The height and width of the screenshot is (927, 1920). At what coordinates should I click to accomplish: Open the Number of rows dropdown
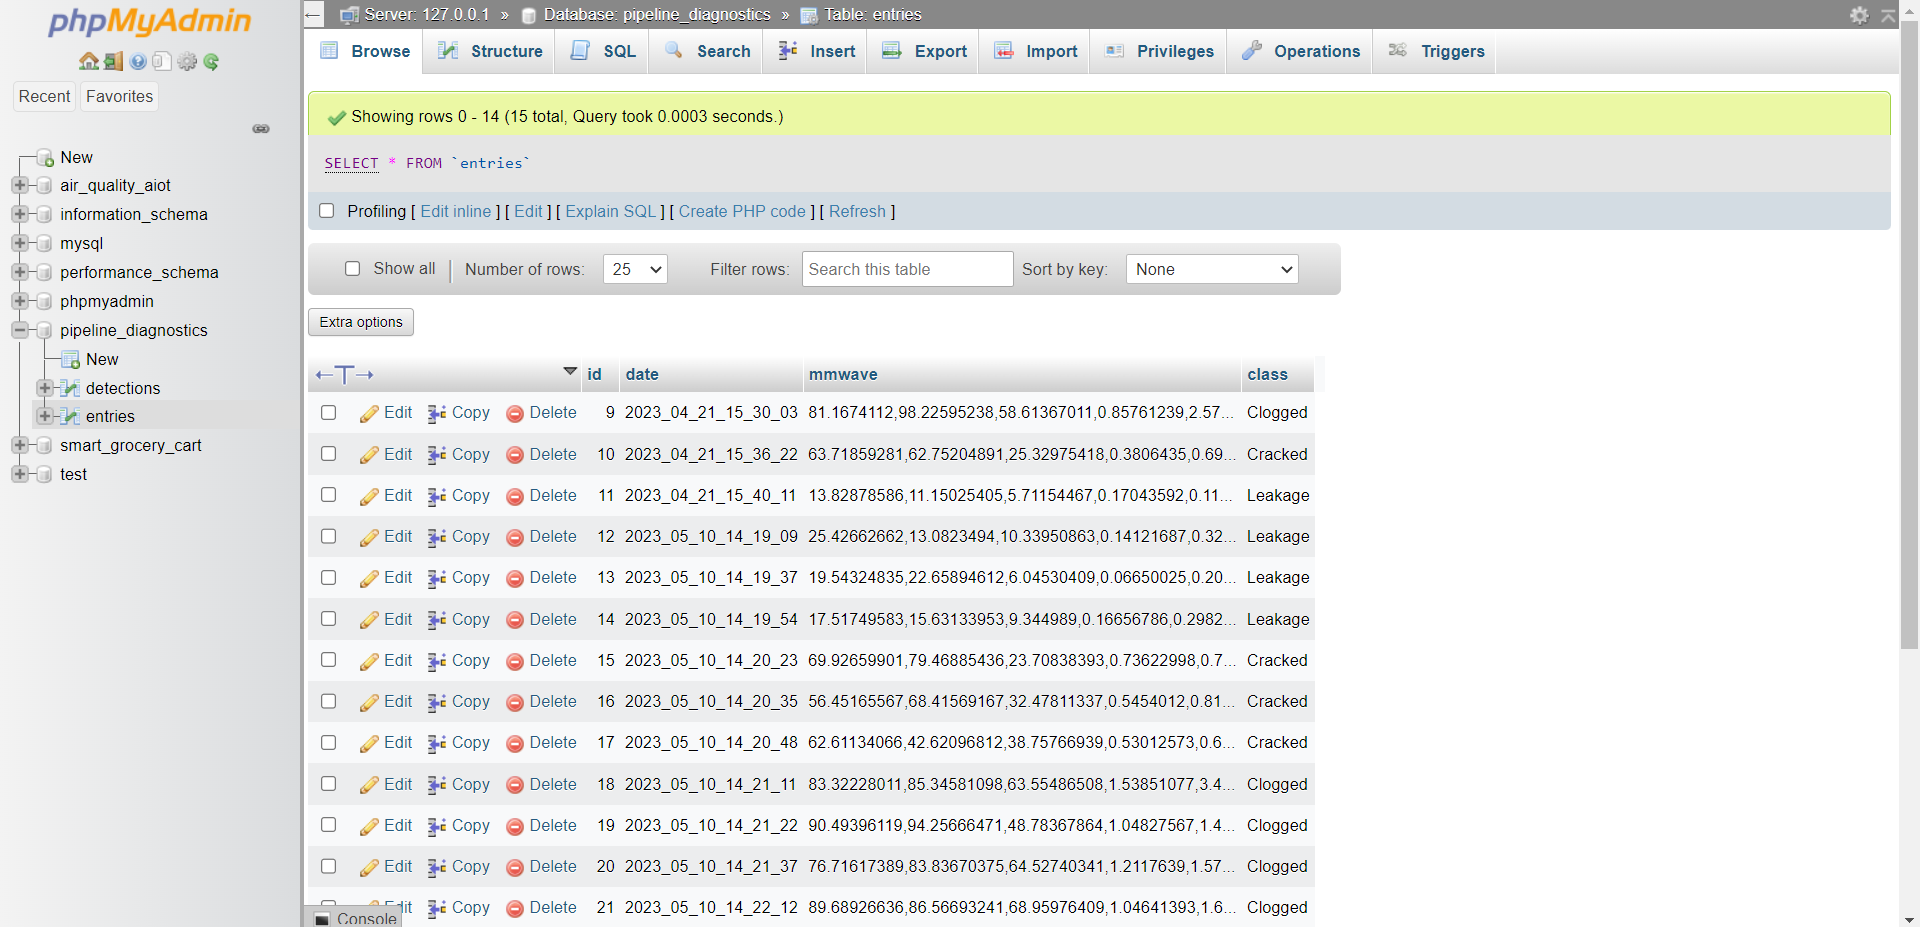click(x=634, y=269)
